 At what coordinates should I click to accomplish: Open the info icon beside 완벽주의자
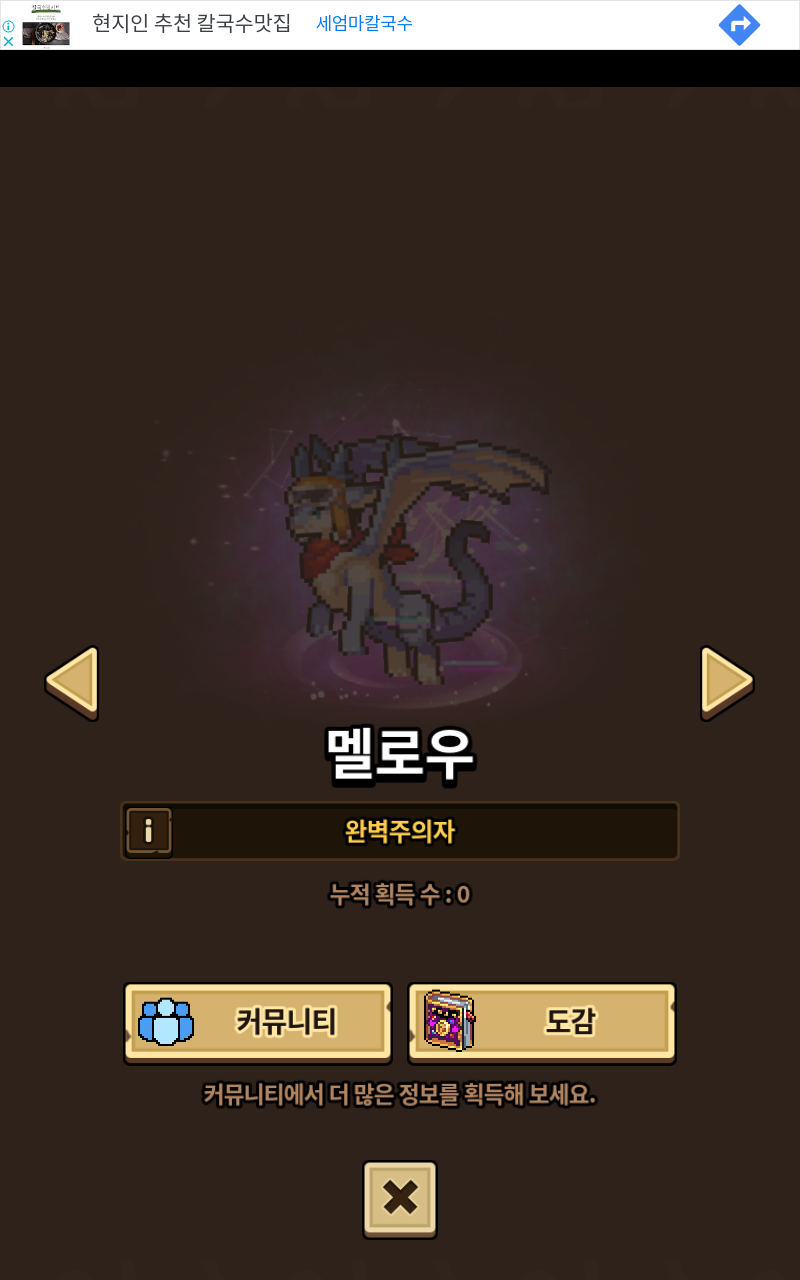click(149, 830)
